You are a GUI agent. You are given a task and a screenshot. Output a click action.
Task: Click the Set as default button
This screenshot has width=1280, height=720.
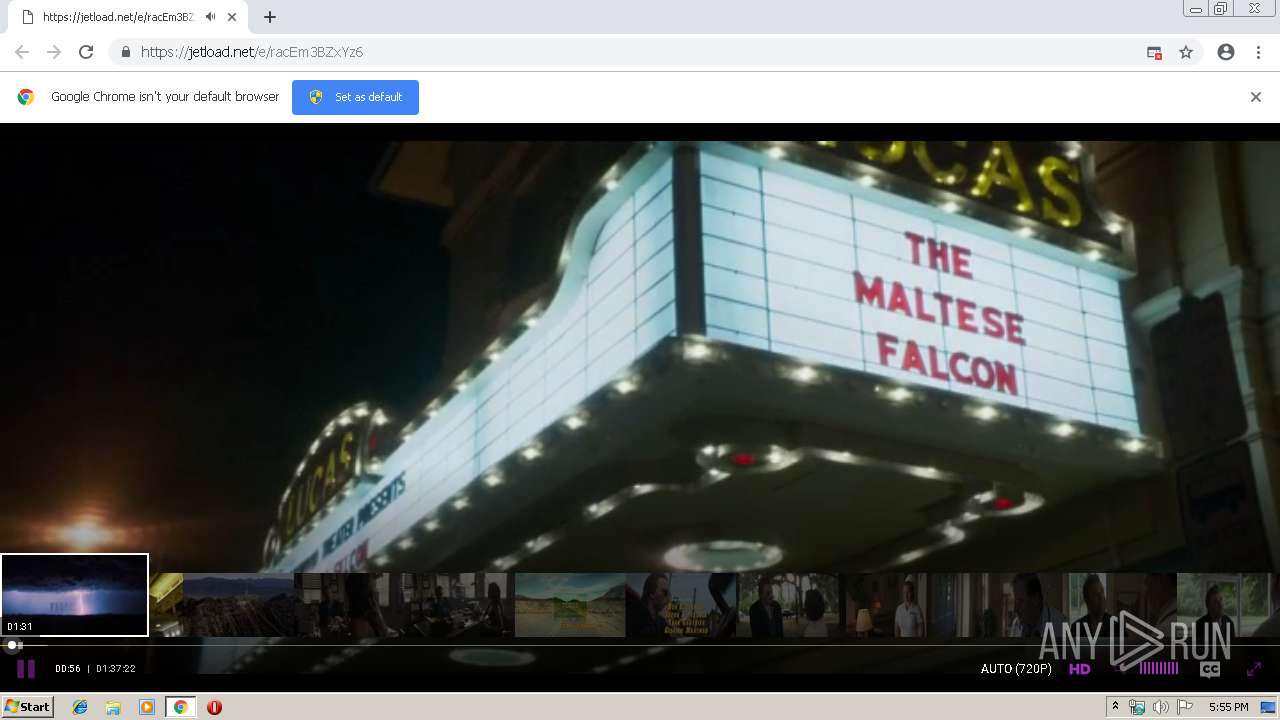pyautogui.click(x=355, y=97)
